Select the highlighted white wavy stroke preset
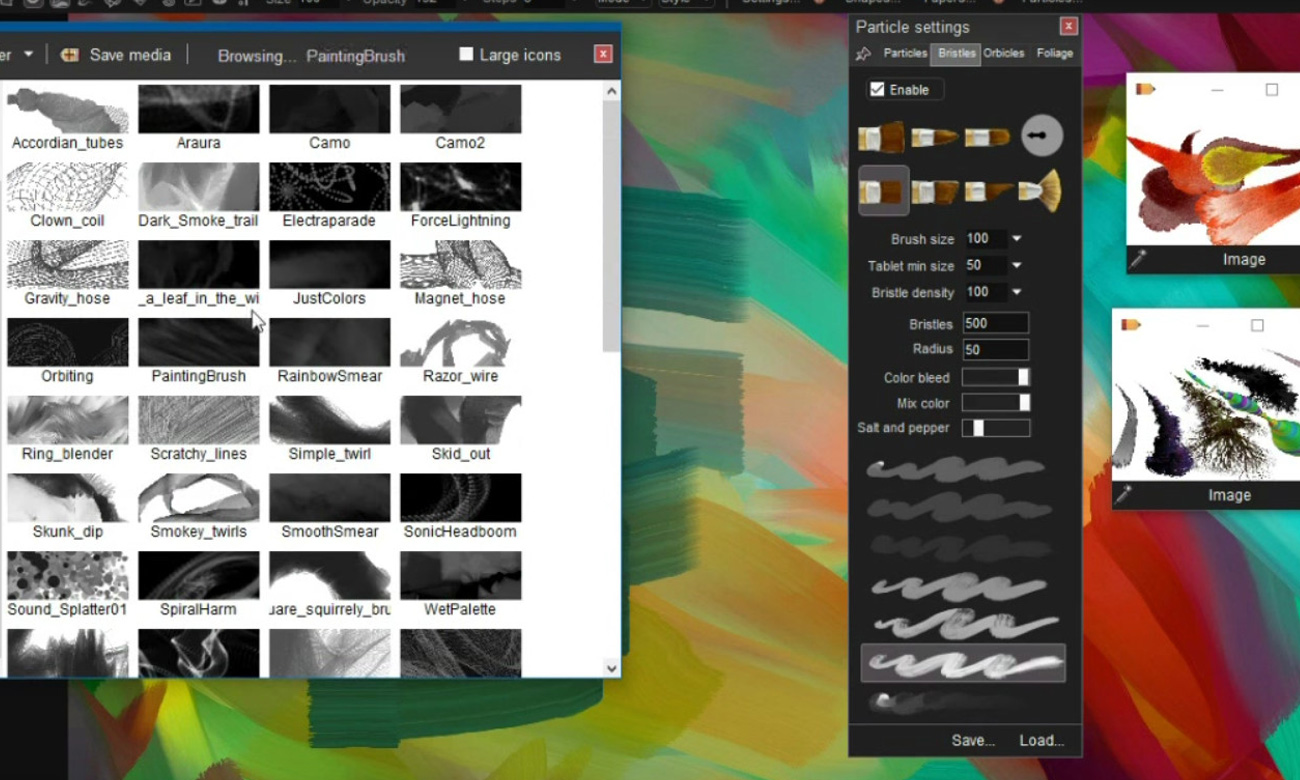 click(962, 663)
